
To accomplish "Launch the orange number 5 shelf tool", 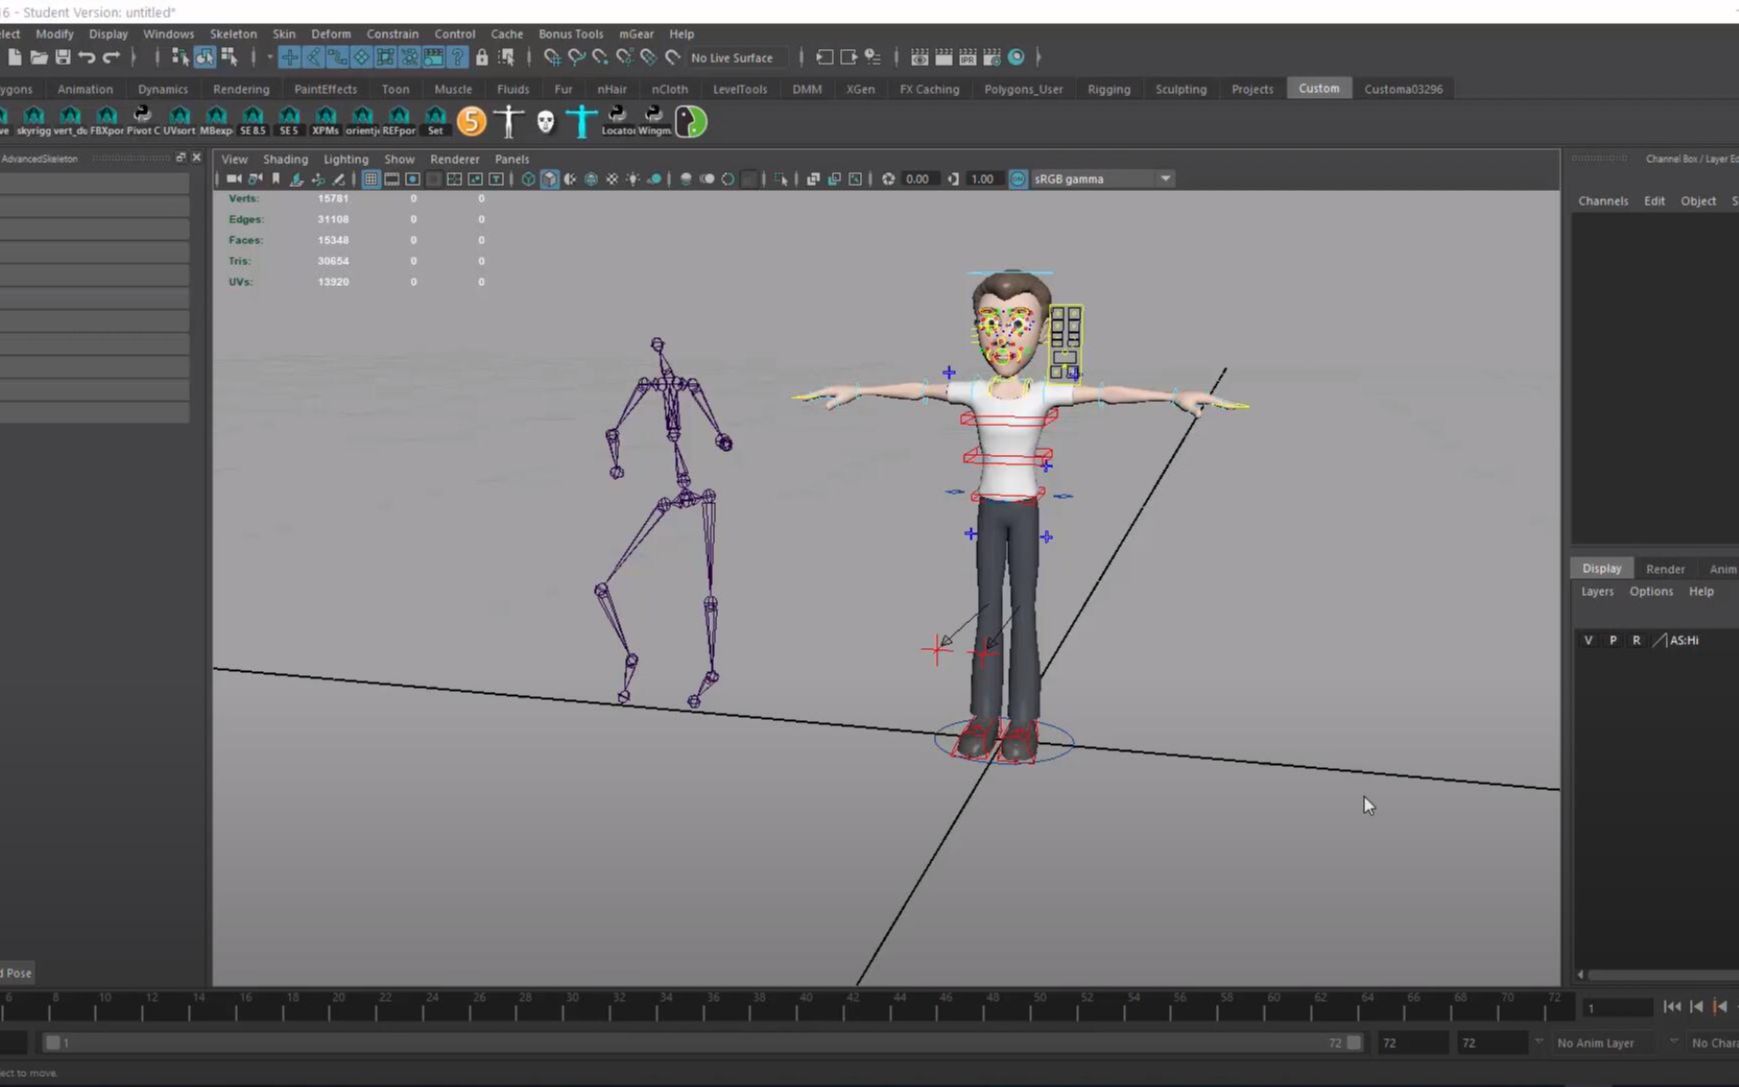I will [x=470, y=120].
